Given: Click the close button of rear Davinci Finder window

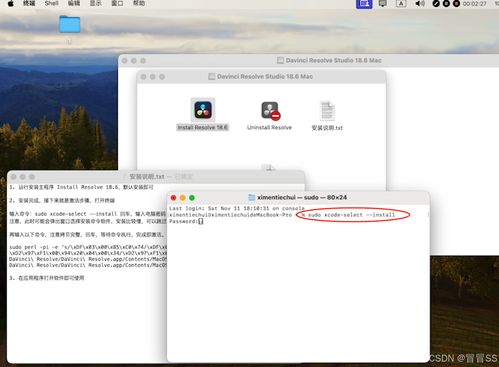Looking at the screenshot, I should [x=124, y=61].
